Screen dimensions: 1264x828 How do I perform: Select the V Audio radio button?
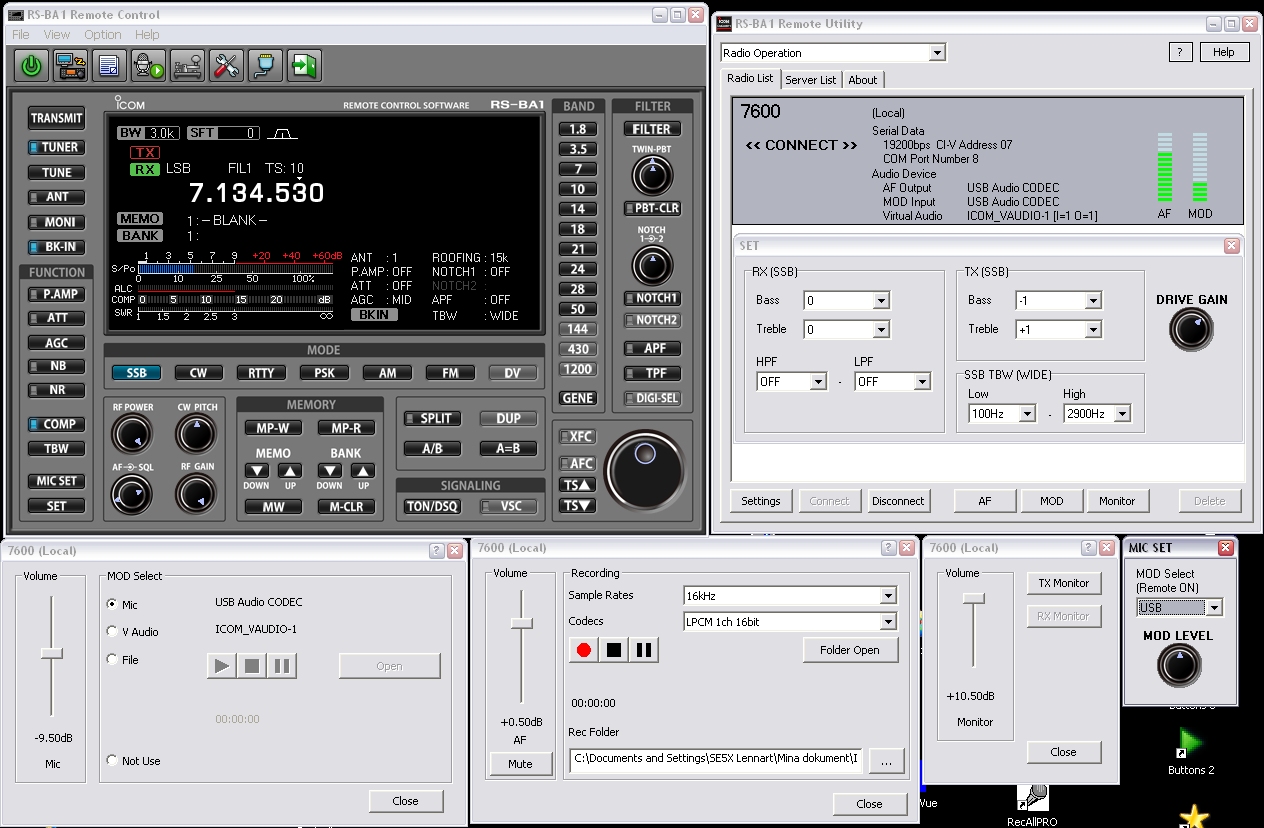[112, 632]
